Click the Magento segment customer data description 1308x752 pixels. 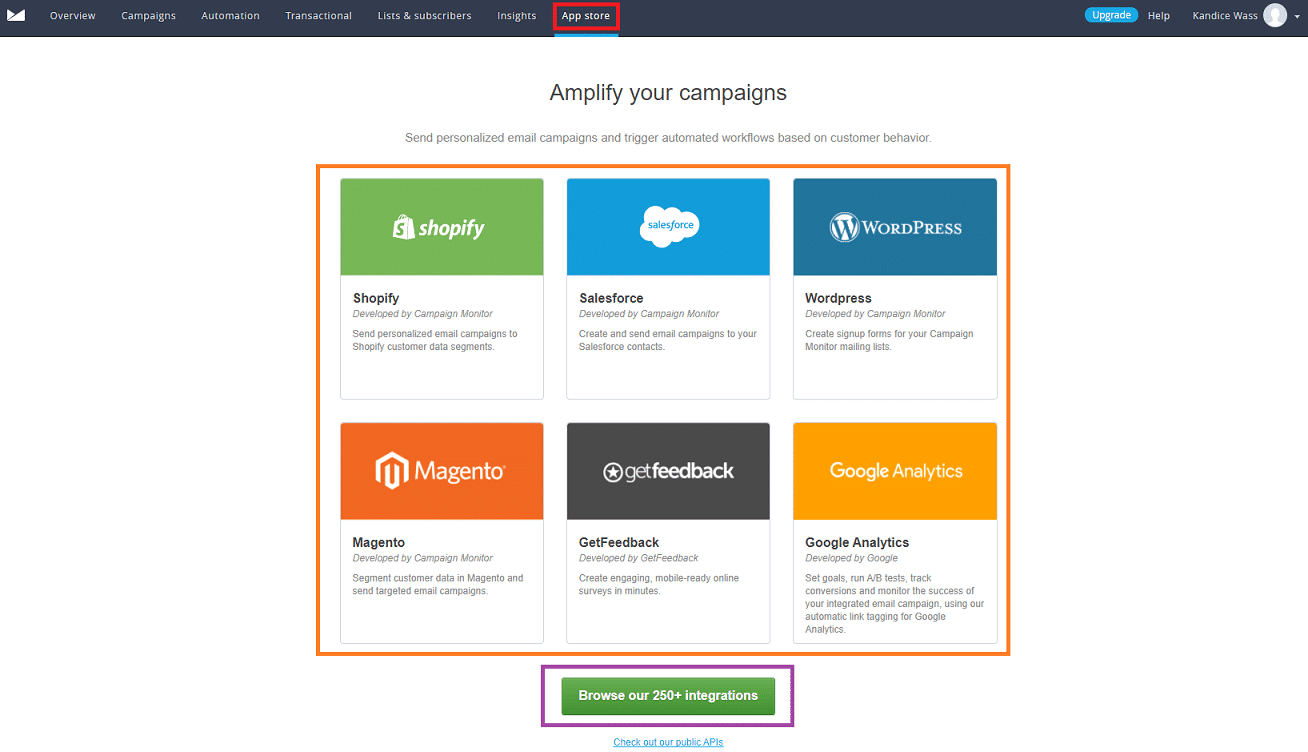click(x=438, y=584)
